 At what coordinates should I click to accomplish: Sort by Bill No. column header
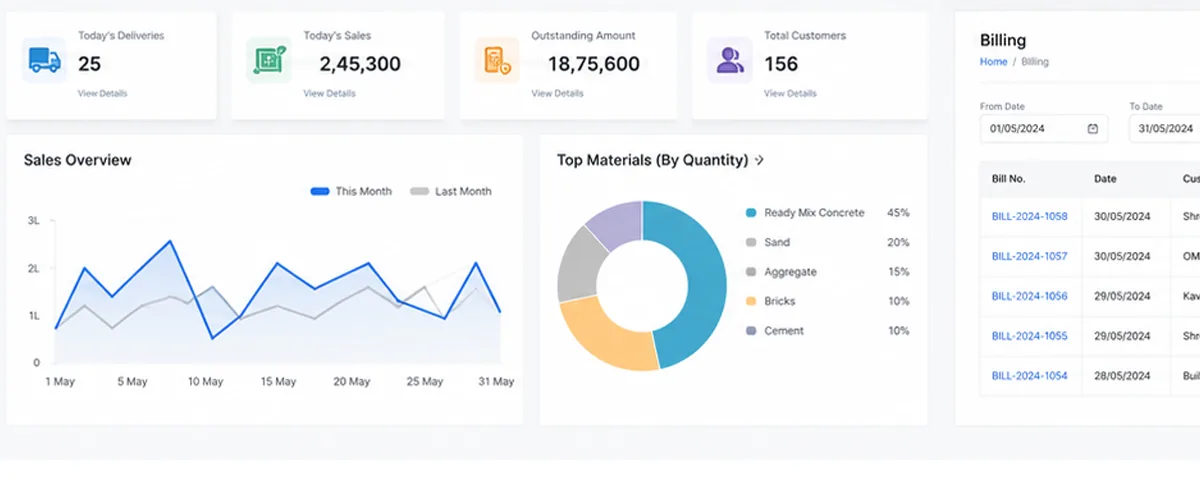click(x=1009, y=179)
